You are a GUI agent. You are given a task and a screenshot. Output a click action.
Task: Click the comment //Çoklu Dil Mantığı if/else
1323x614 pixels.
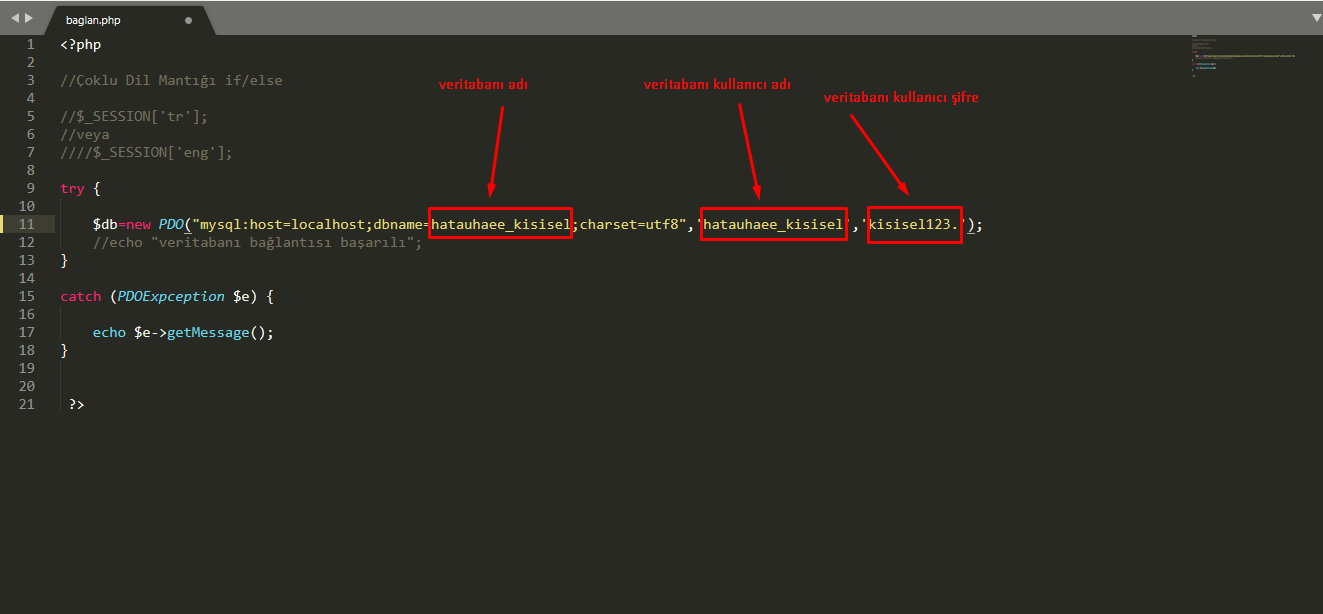[171, 80]
